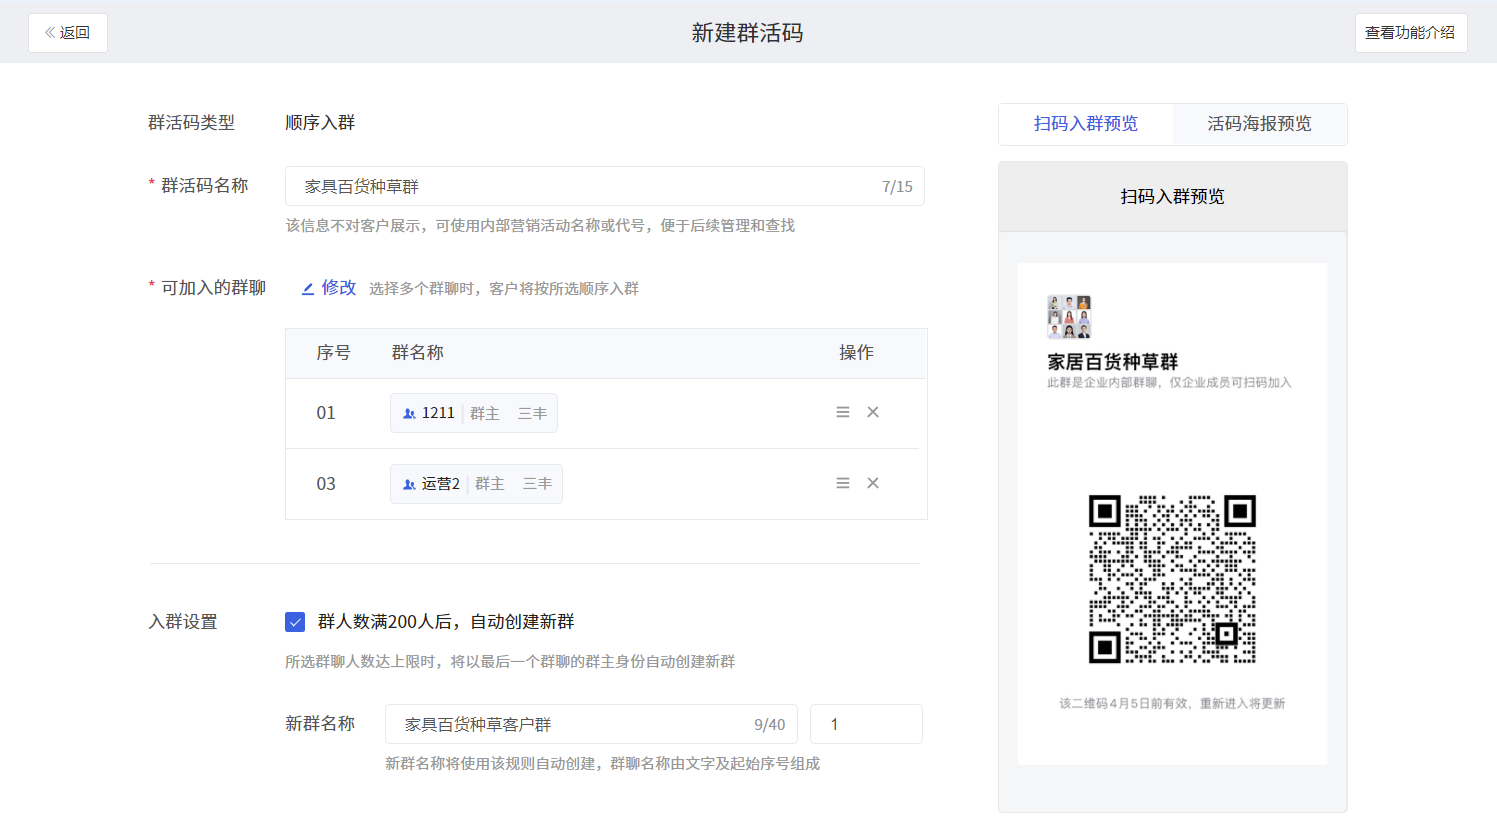Edit the starting sequence number field

click(866, 724)
